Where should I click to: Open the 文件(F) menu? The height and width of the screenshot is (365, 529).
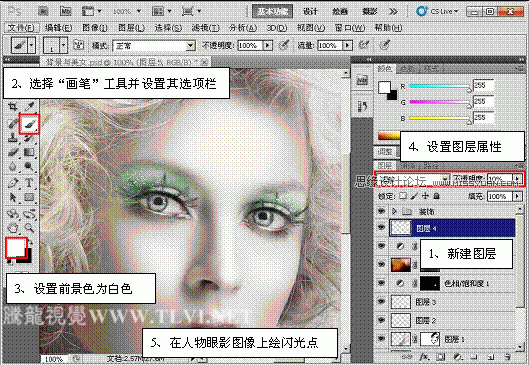[21, 28]
